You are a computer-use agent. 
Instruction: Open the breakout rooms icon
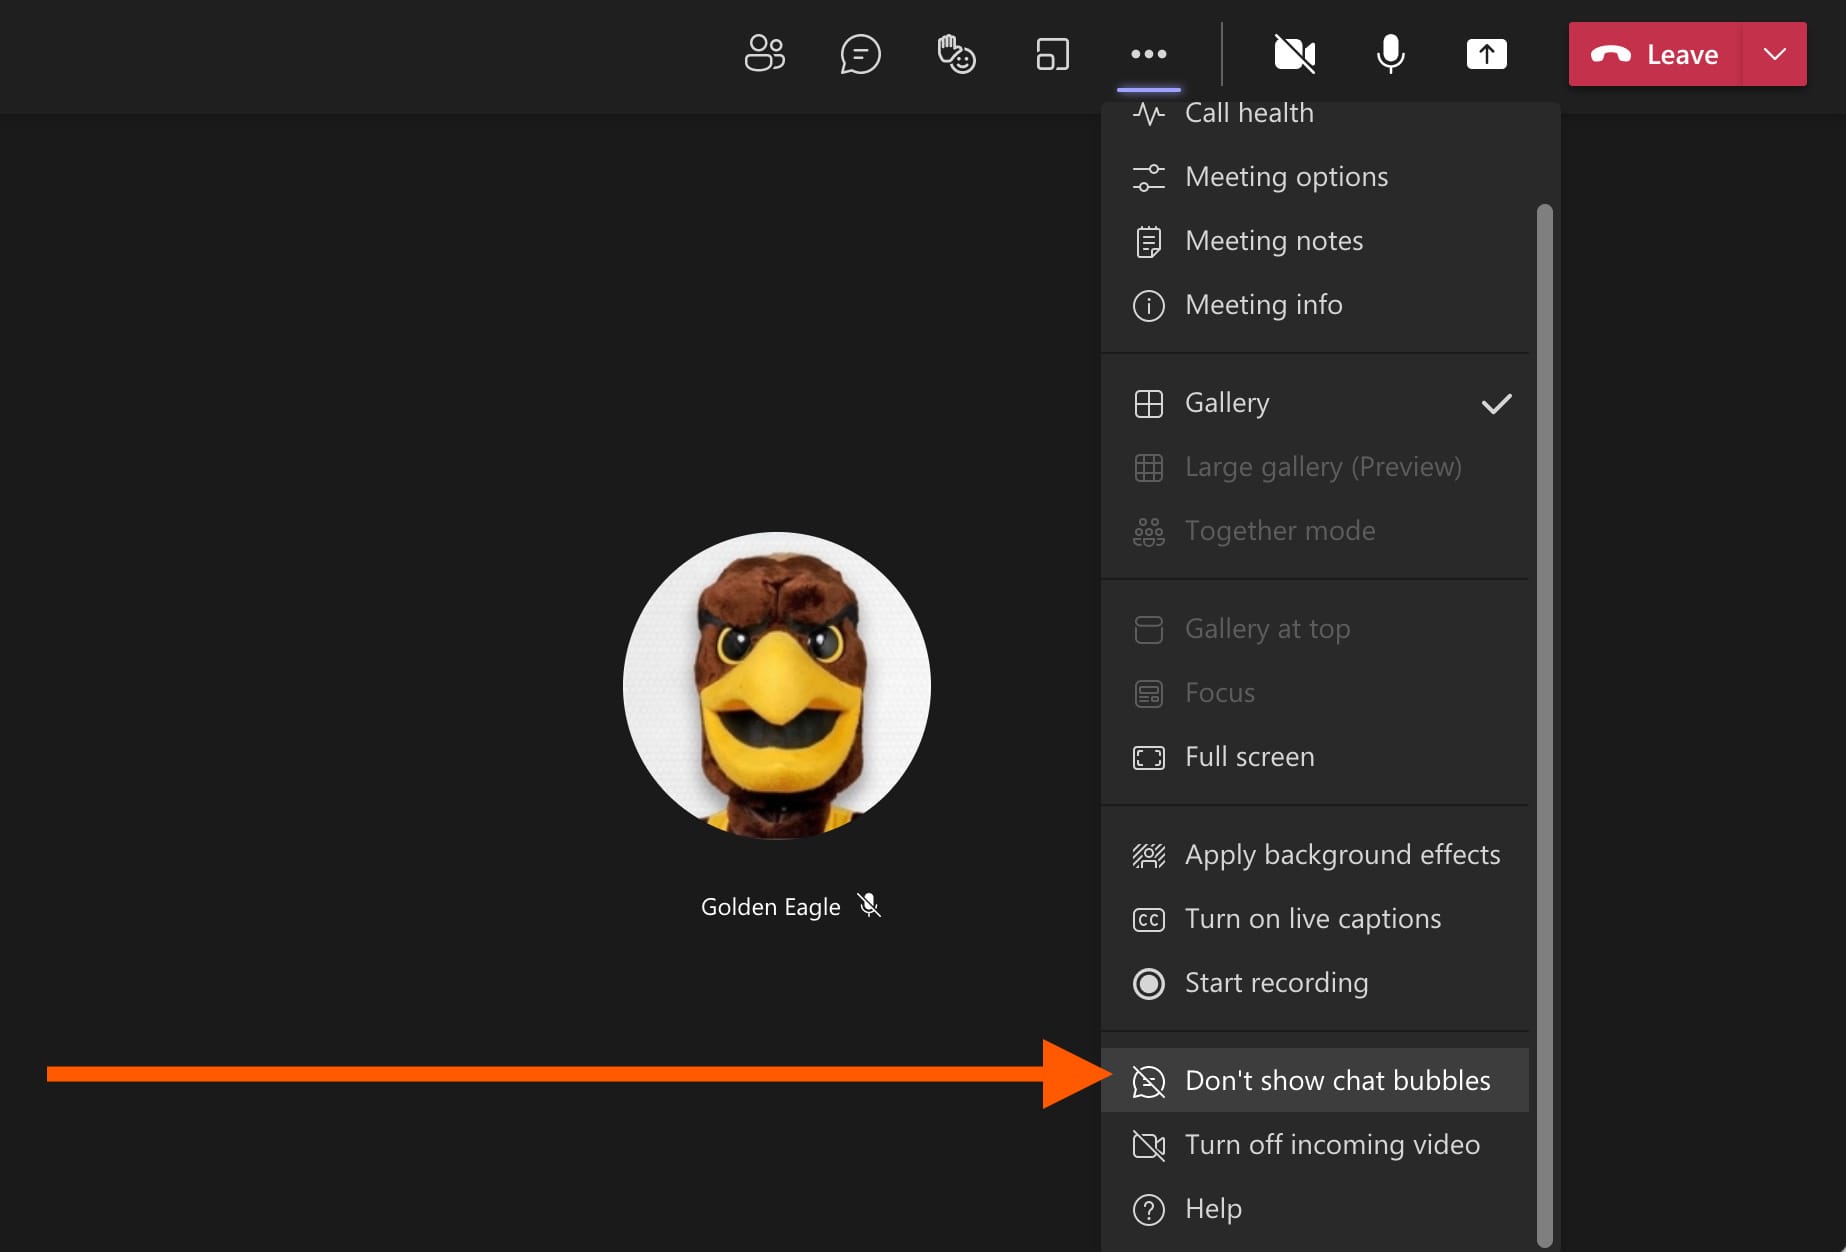click(1052, 54)
